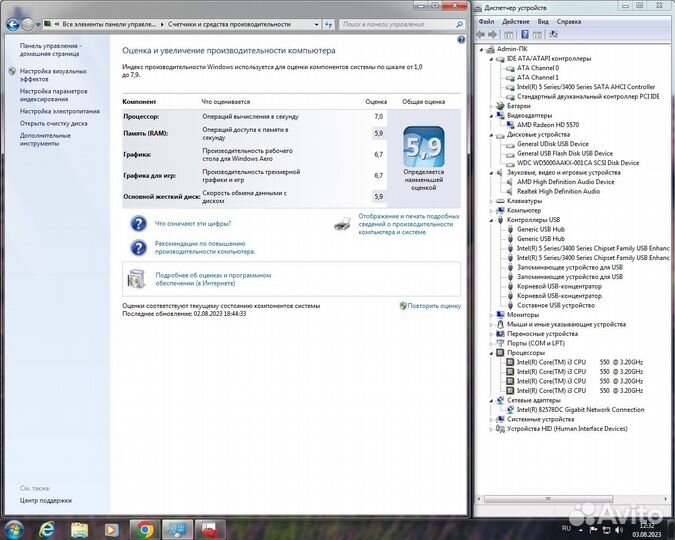Click the question icon beside 'Что означают эти цифры?'

point(138,224)
